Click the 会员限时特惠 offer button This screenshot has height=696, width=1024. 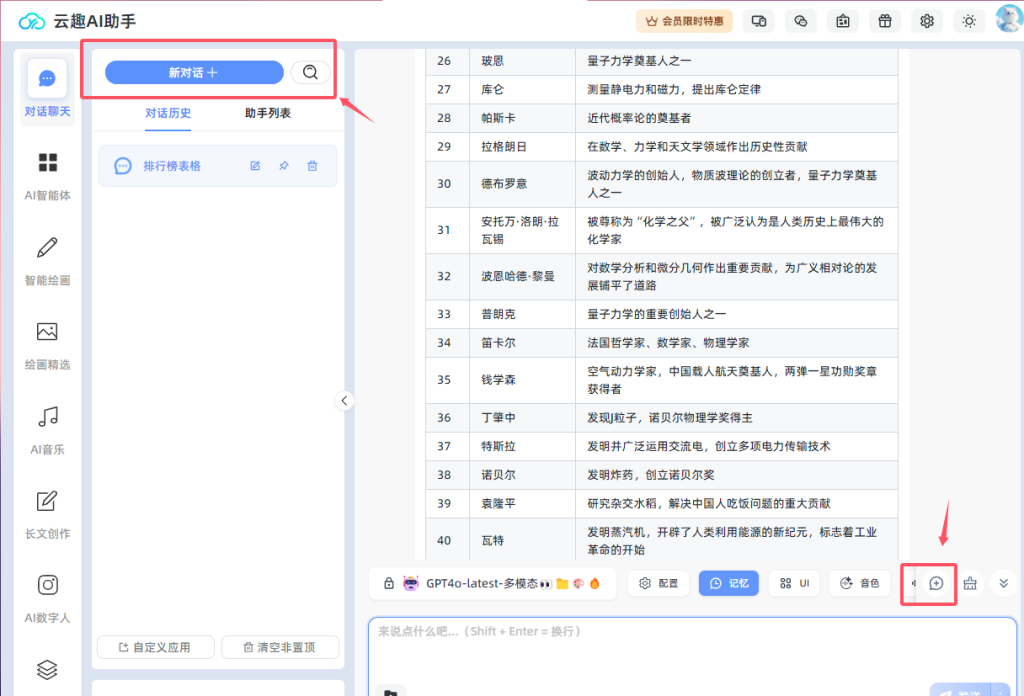[x=684, y=21]
